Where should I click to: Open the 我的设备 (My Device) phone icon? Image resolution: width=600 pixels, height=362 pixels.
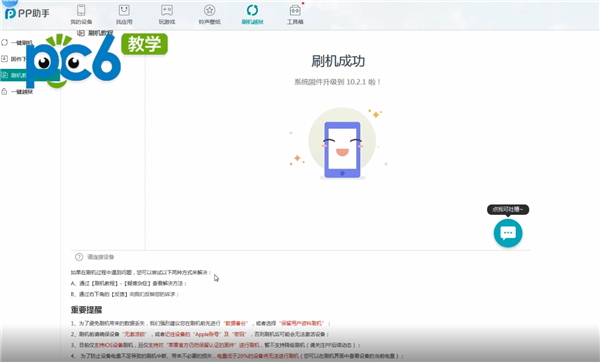[81, 10]
